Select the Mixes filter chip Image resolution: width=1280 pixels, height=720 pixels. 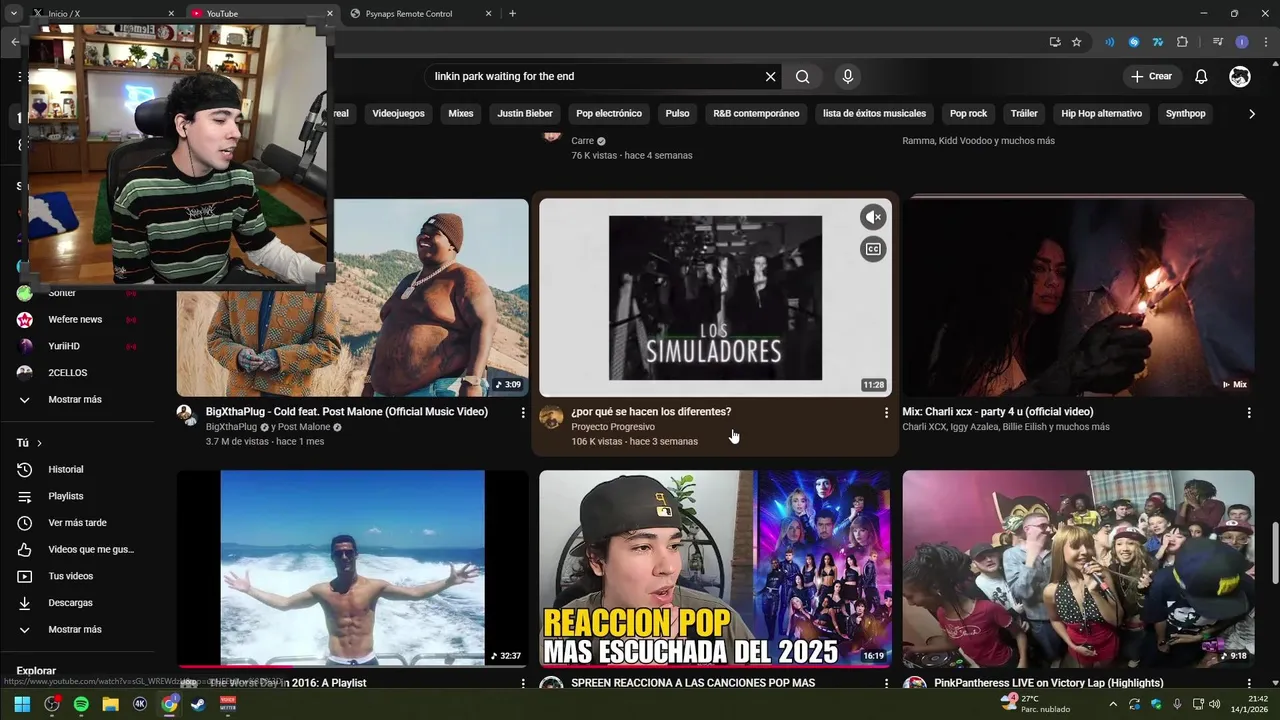click(461, 113)
